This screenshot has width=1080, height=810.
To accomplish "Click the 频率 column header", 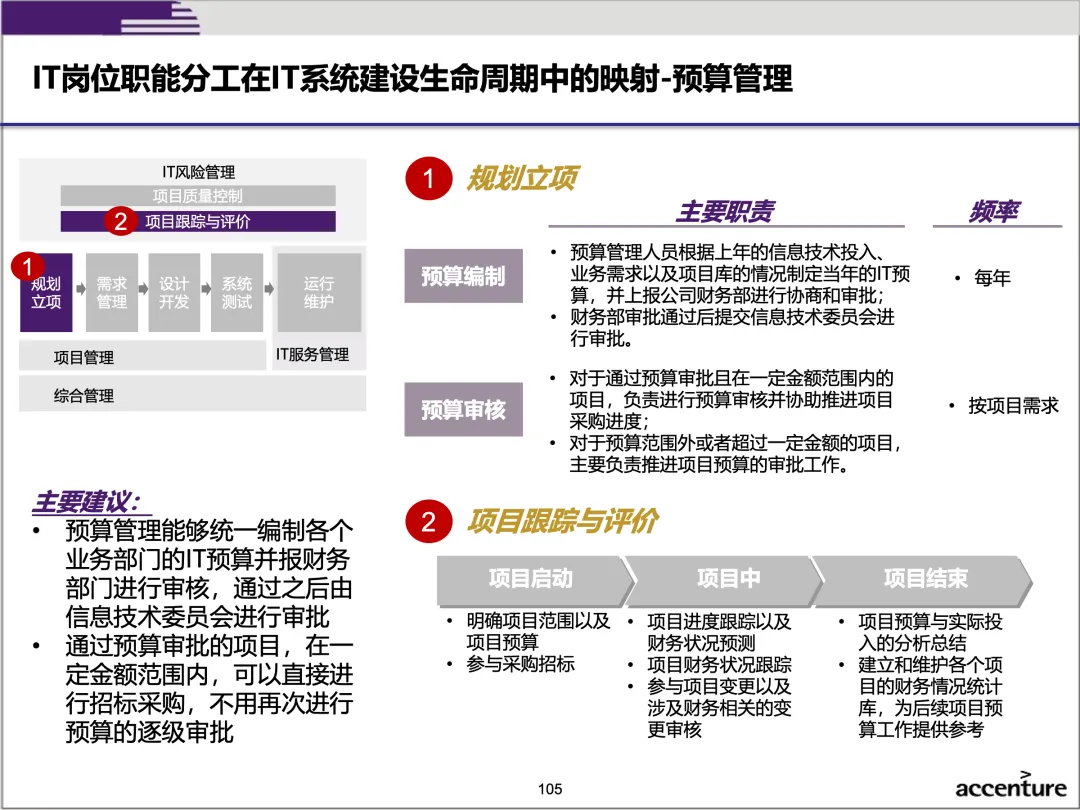I will tap(995, 211).
